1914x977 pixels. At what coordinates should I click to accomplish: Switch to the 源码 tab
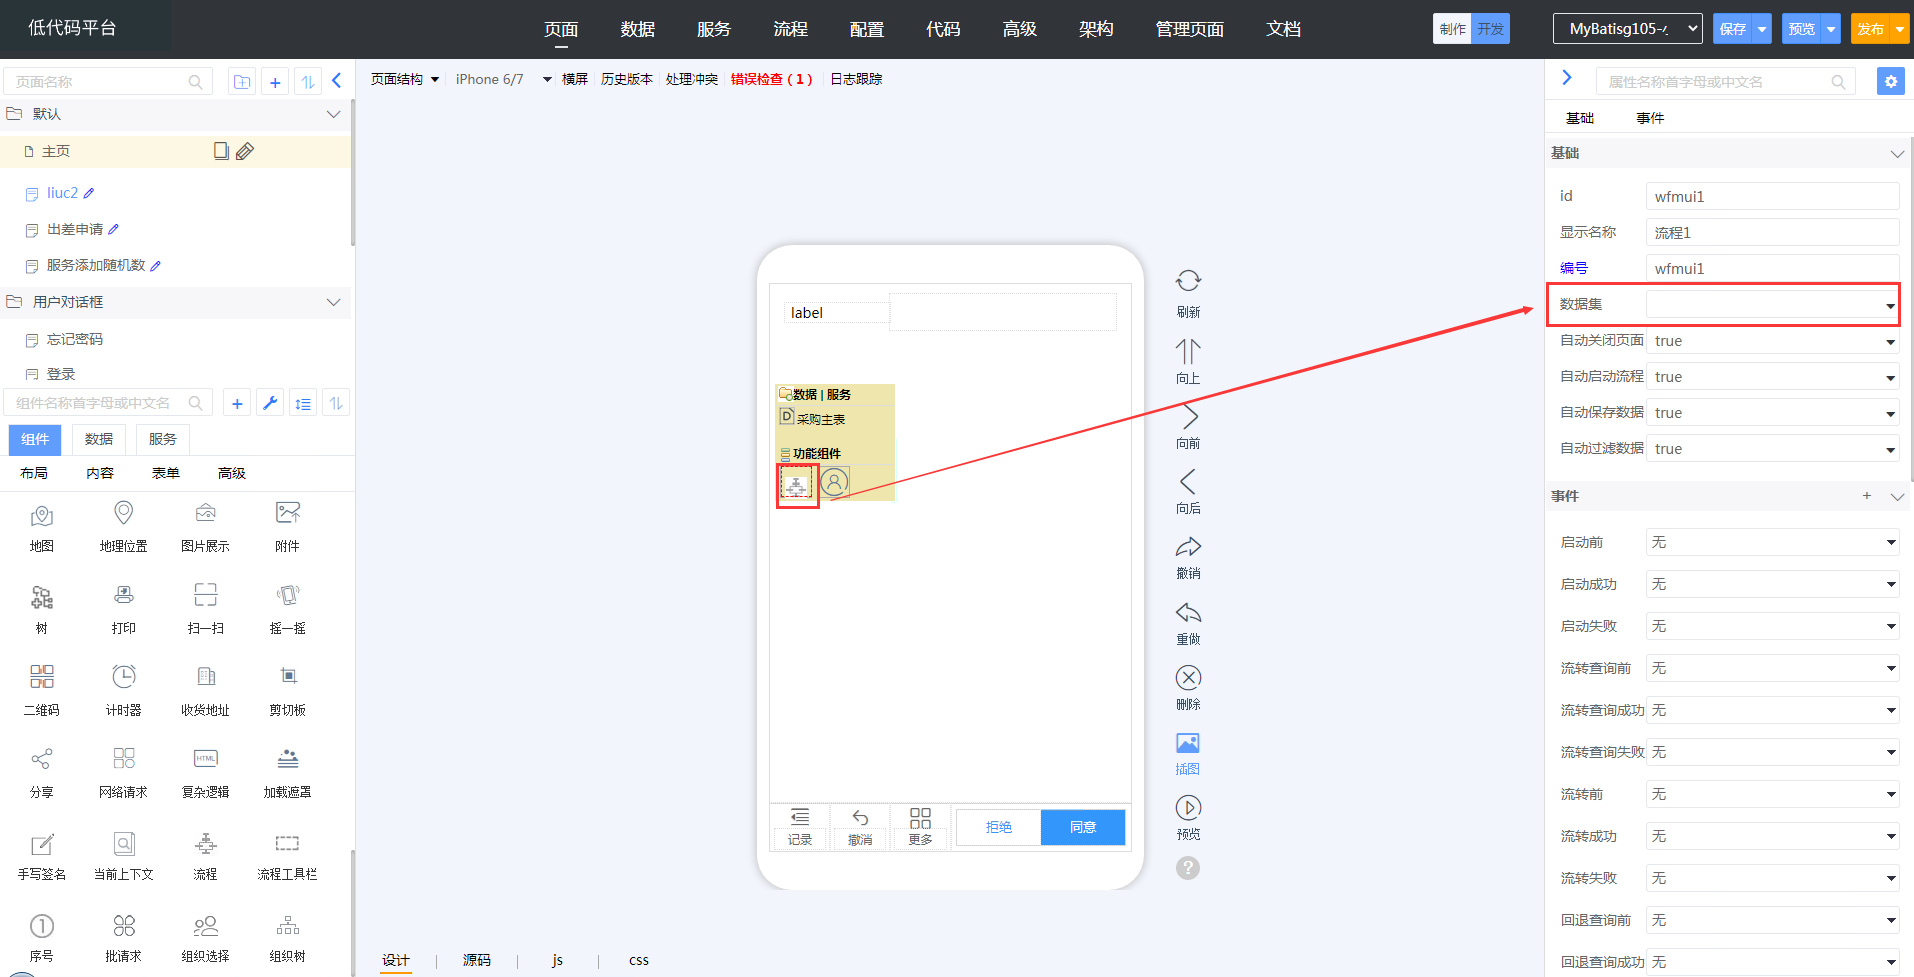477,960
